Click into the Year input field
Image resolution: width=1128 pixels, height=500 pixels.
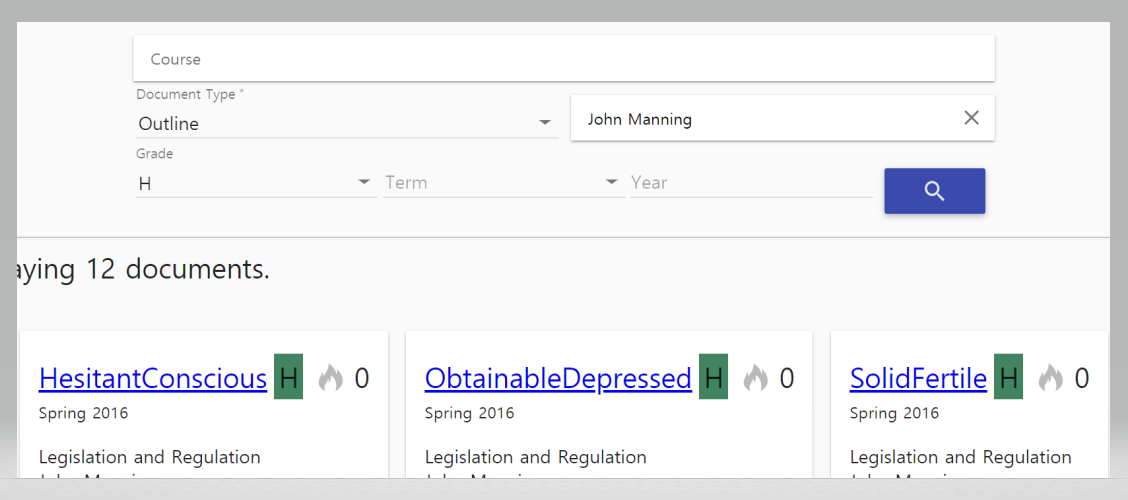750,183
